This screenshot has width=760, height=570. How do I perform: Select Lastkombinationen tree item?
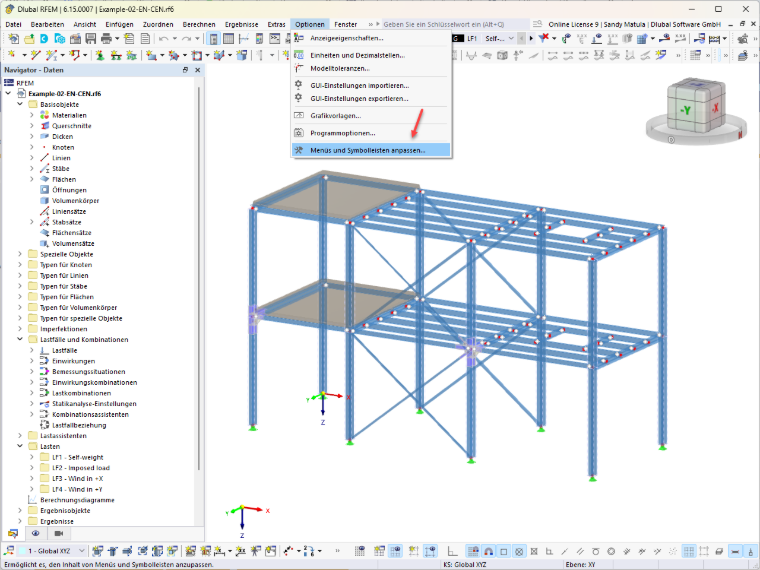tap(81, 393)
